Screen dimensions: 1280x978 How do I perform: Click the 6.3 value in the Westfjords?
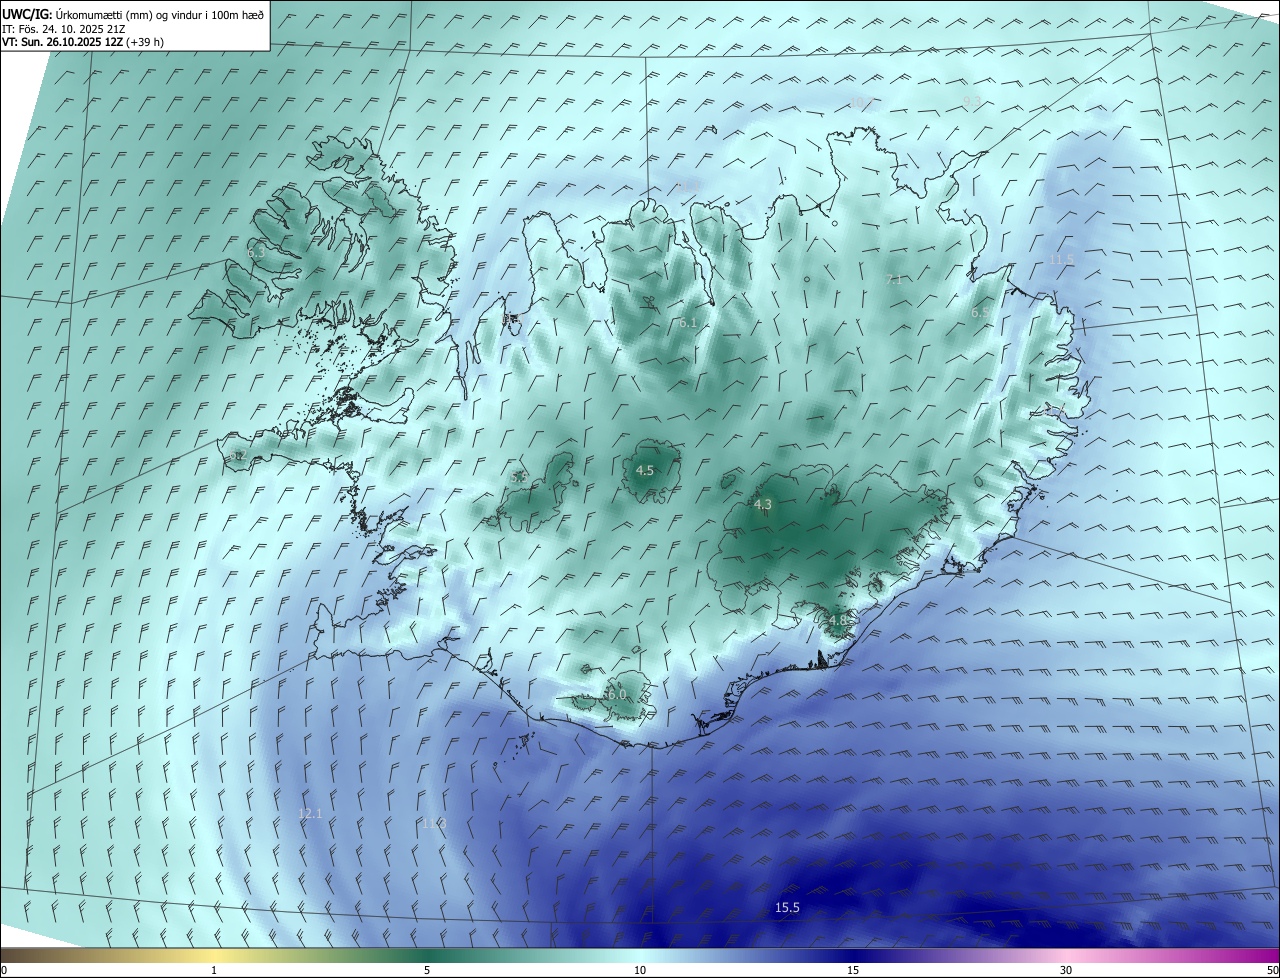click(x=257, y=253)
